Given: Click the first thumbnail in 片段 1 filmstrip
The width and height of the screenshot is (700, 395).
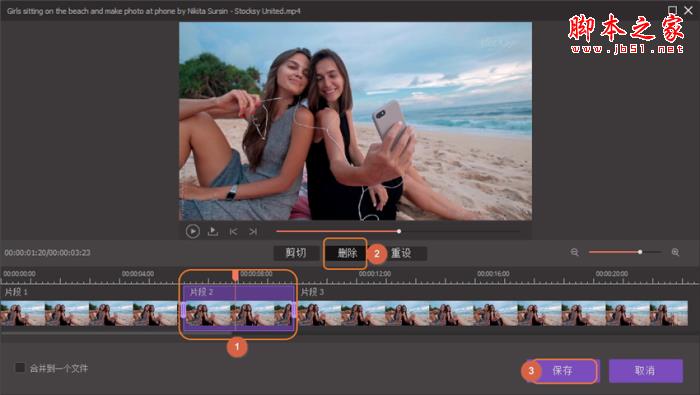Looking at the screenshot, I should (x=23, y=313).
